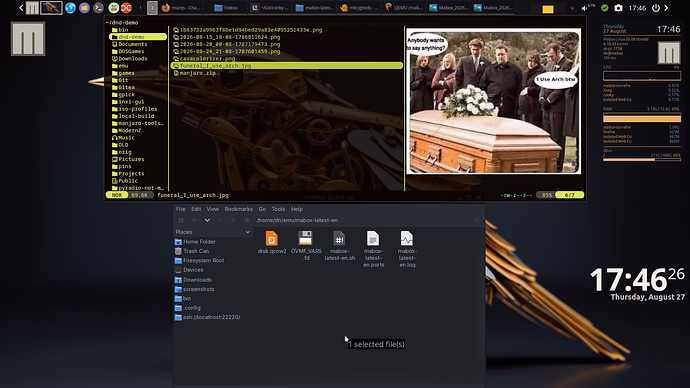The height and width of the screenshot is (388, 690).
Task: Go to home using the toolbar home icon
Action: pyautogui.click(x=247, y=220)
